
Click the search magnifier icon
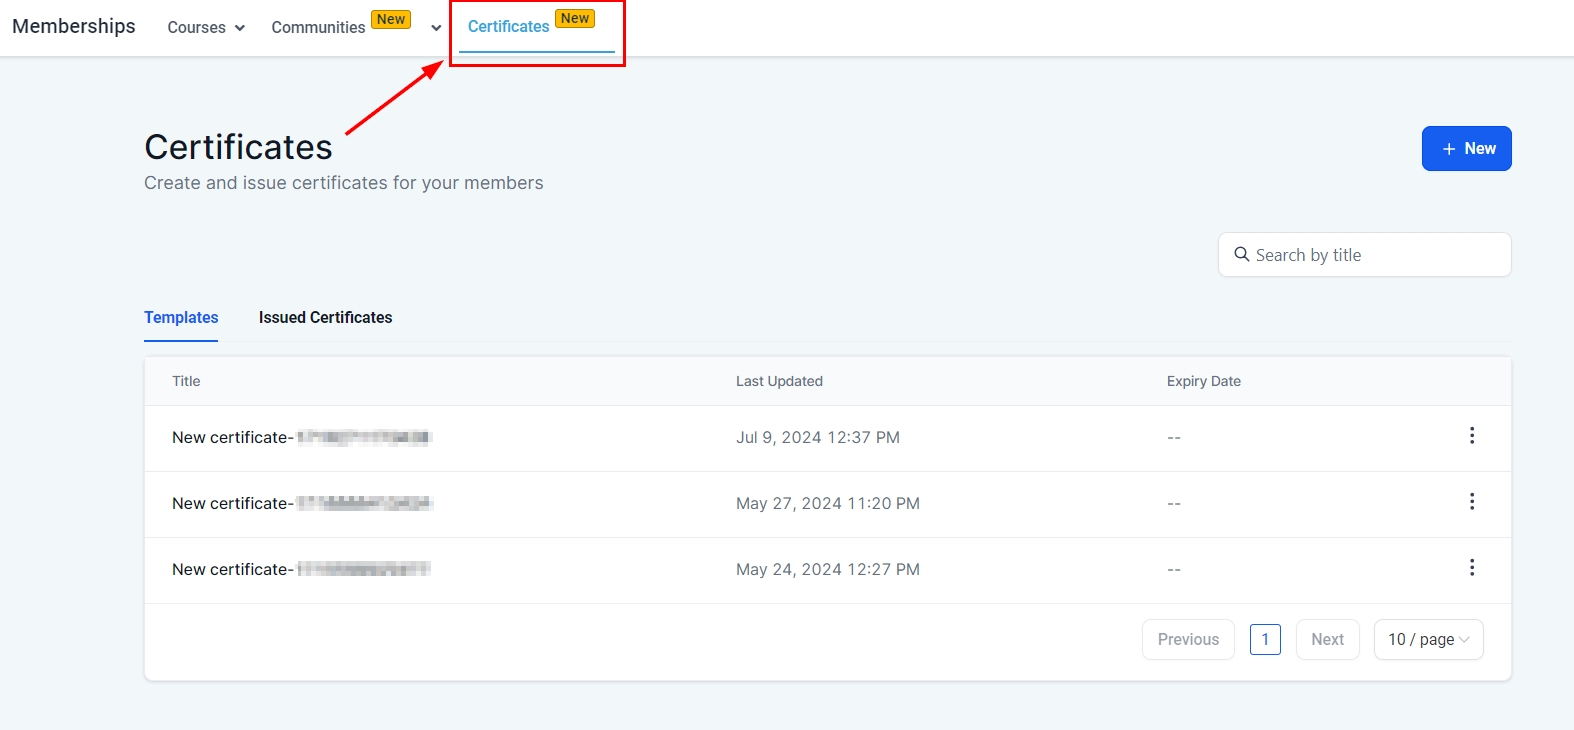[1241, 254]
